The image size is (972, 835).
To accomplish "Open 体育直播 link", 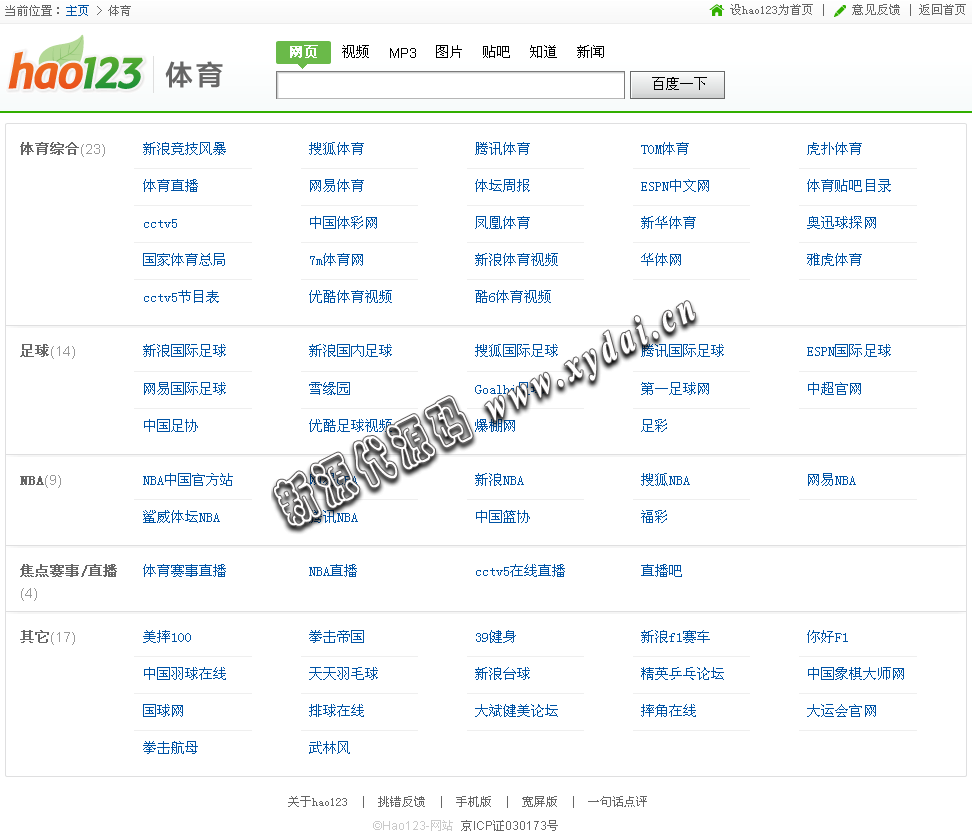I will click(170, 186).
